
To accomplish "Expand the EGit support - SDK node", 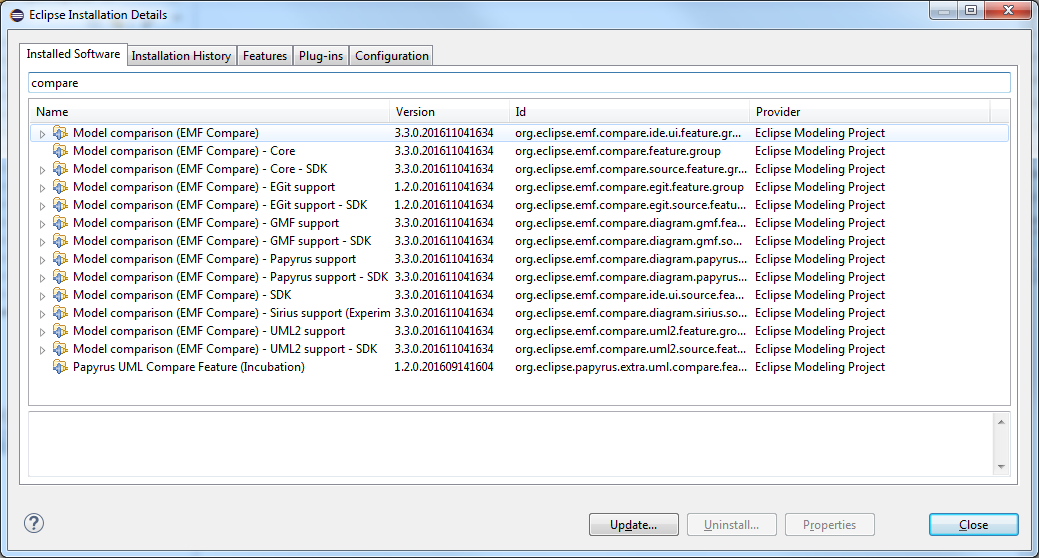I will (x=42, y=205).
